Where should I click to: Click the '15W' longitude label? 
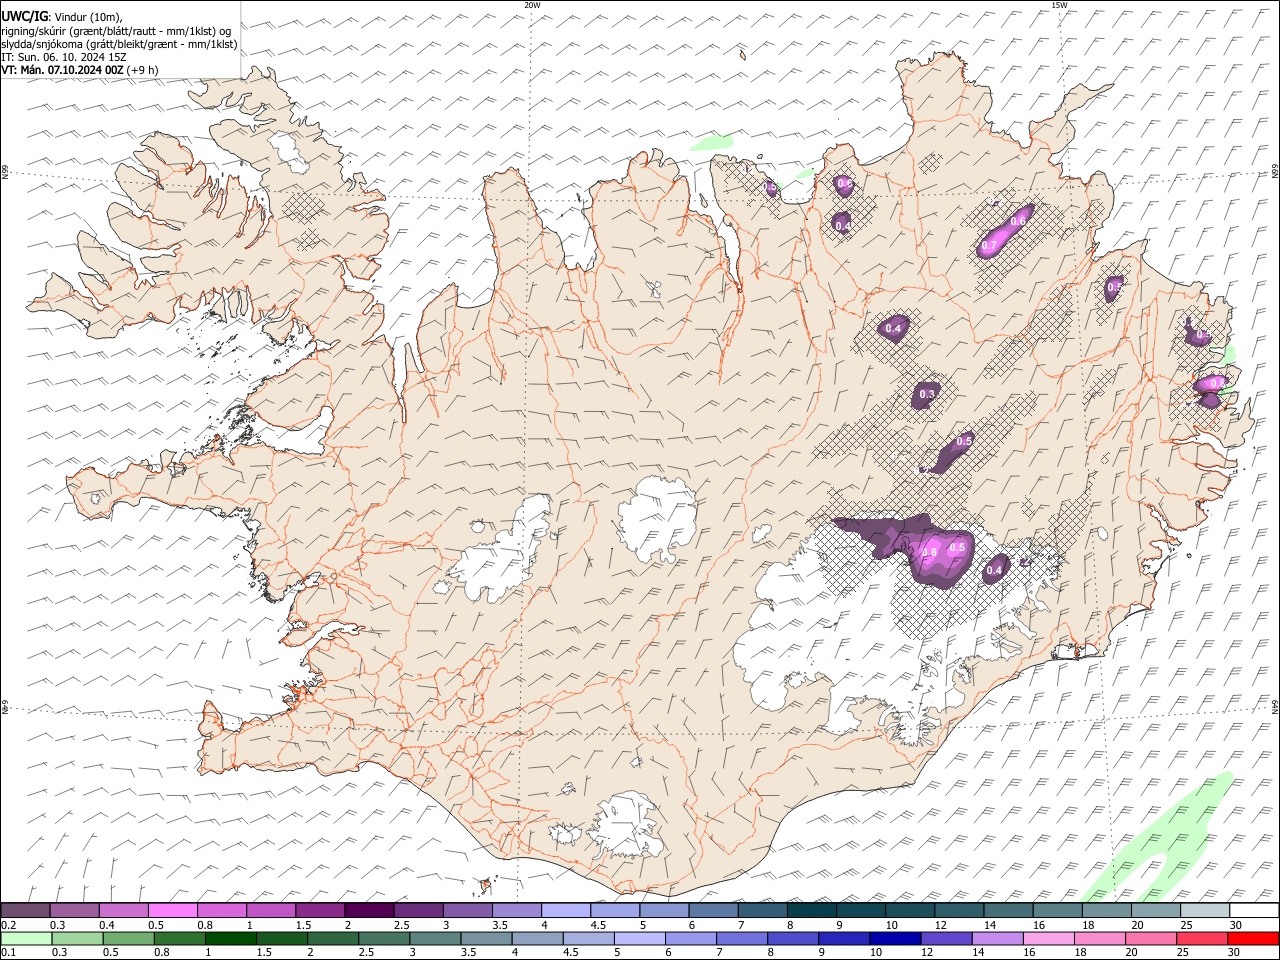point(1061,5)
